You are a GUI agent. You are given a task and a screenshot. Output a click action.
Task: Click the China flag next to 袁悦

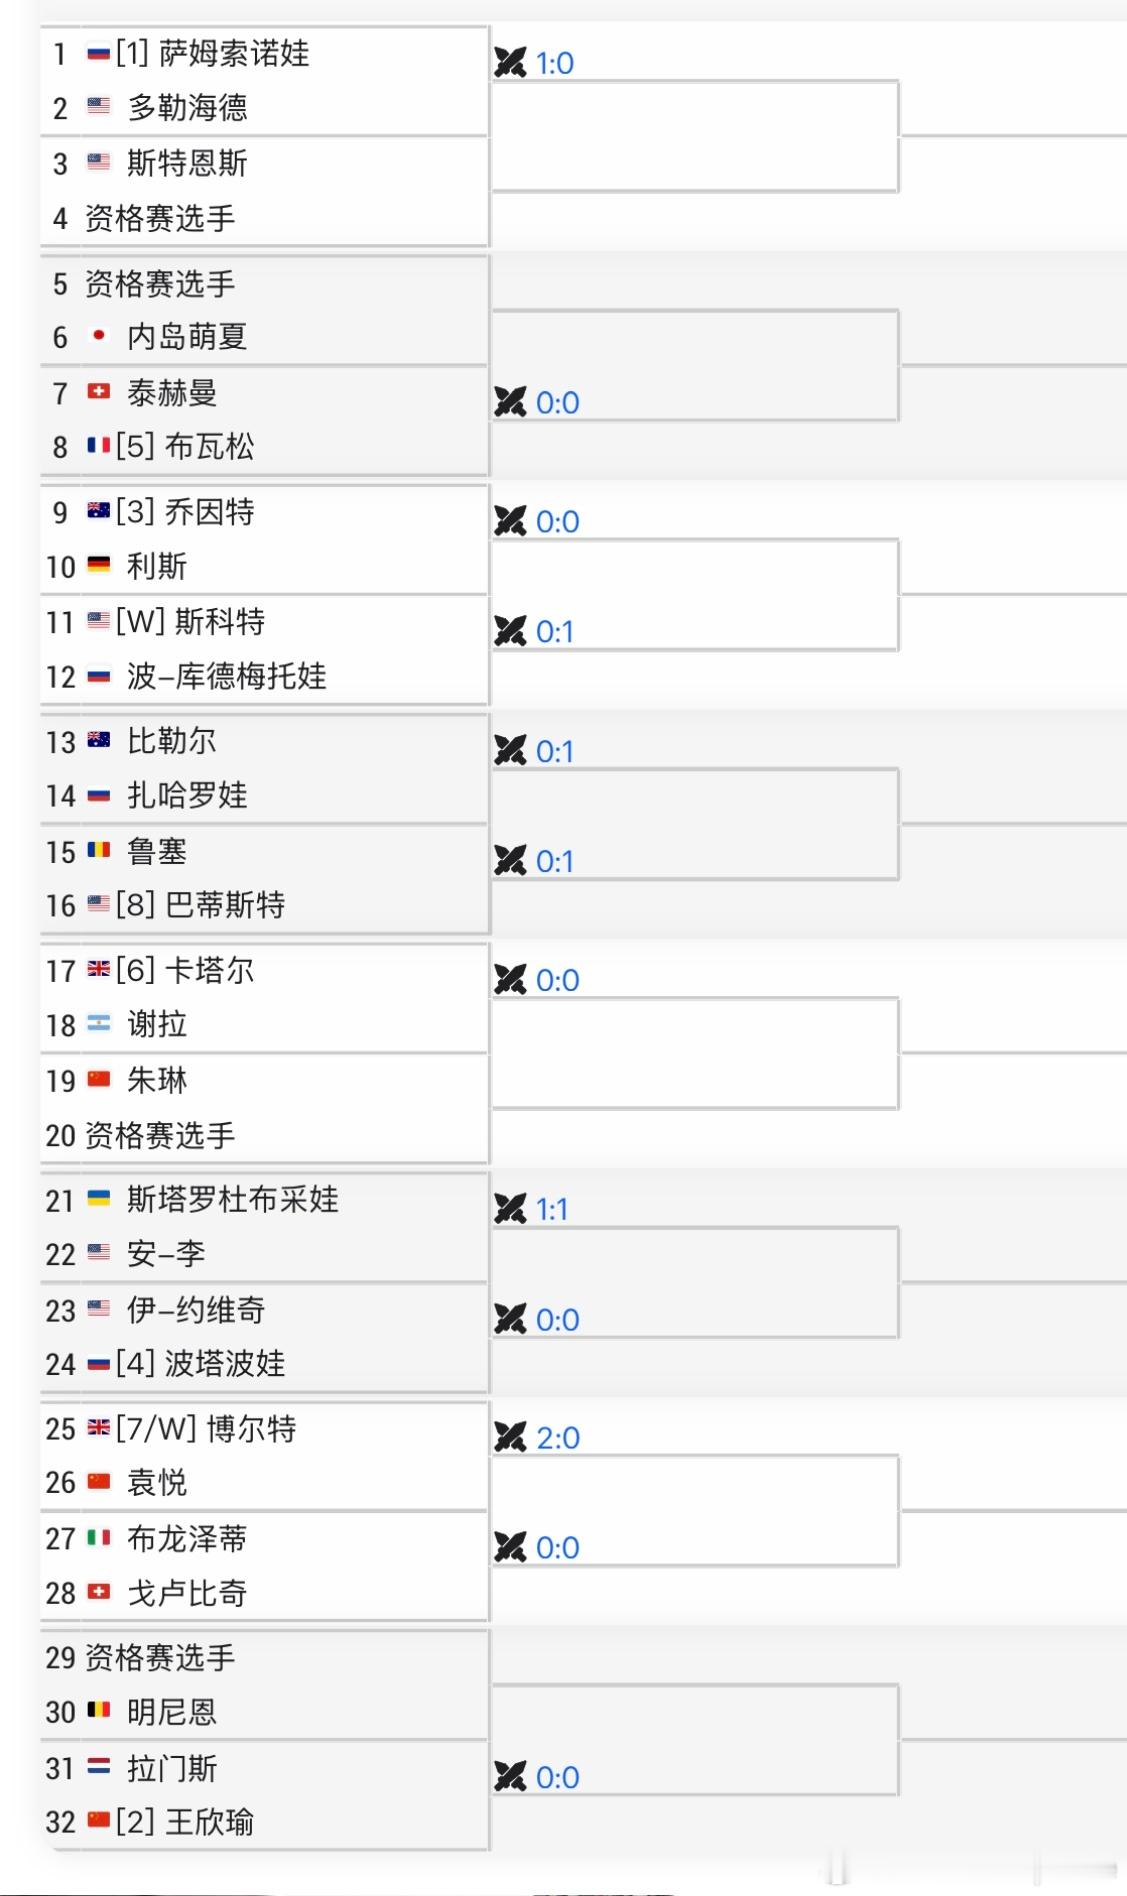98,1482
